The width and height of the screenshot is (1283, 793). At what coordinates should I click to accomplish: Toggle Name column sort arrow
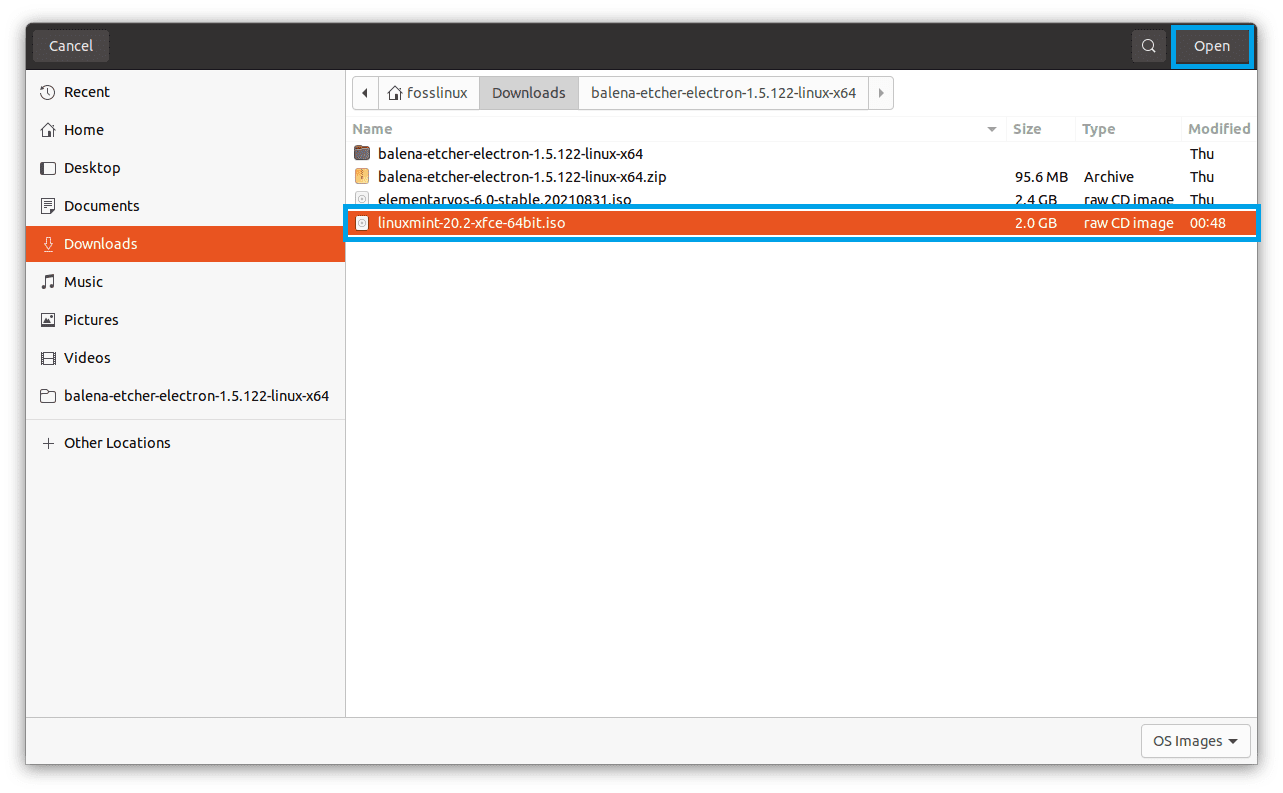click(992, 129)
